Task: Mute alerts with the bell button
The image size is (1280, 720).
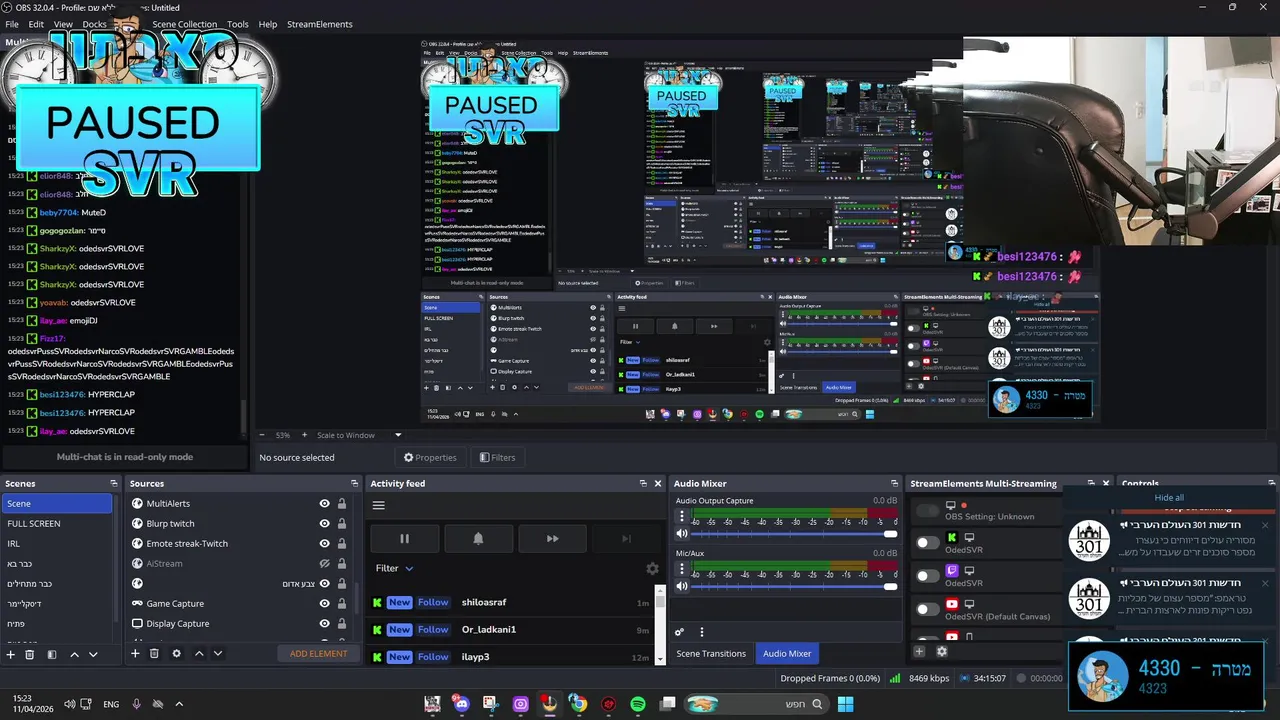Action: [x=478, y=539]
